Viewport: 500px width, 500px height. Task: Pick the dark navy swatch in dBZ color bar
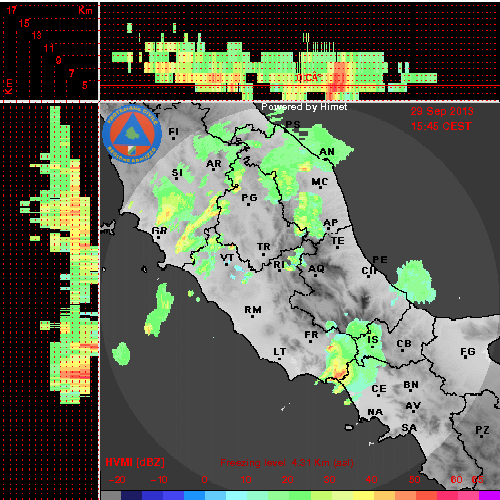pos(132,496)
